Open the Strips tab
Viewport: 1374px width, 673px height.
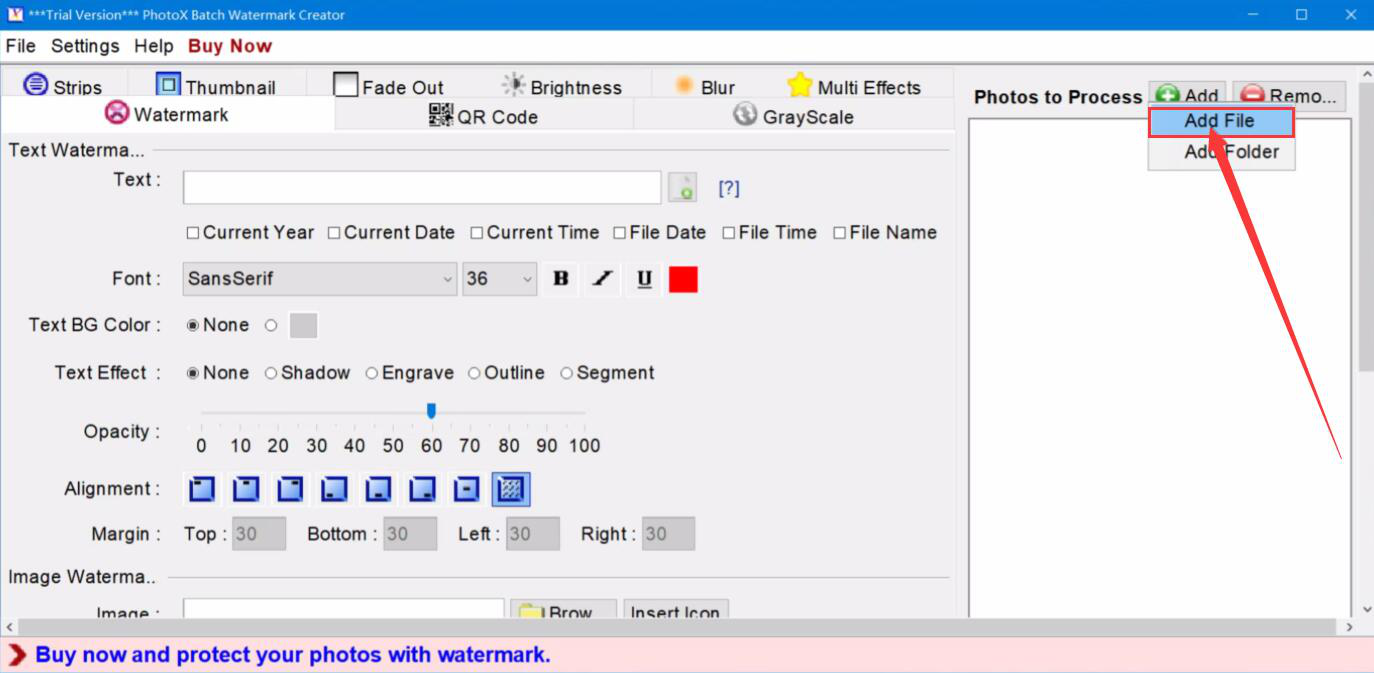(63, 86)
